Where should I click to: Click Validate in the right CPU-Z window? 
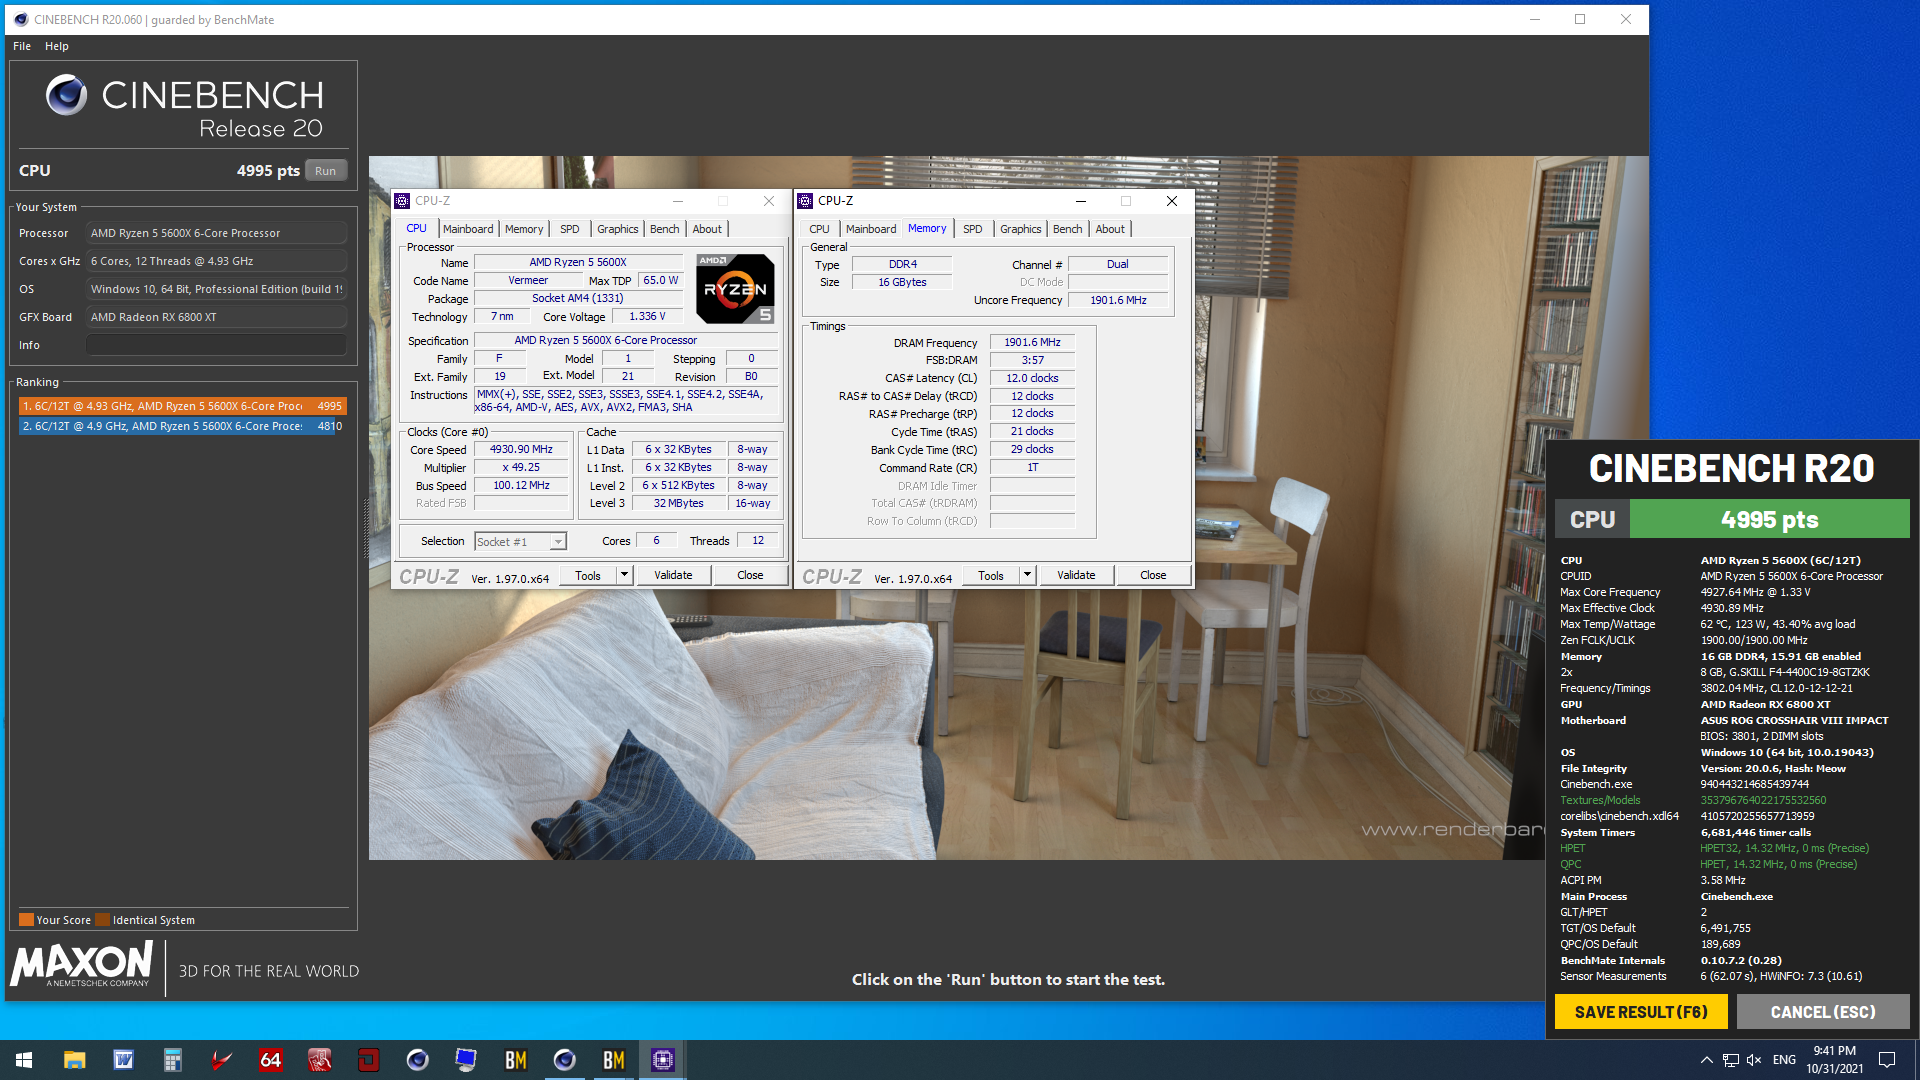1076,575
